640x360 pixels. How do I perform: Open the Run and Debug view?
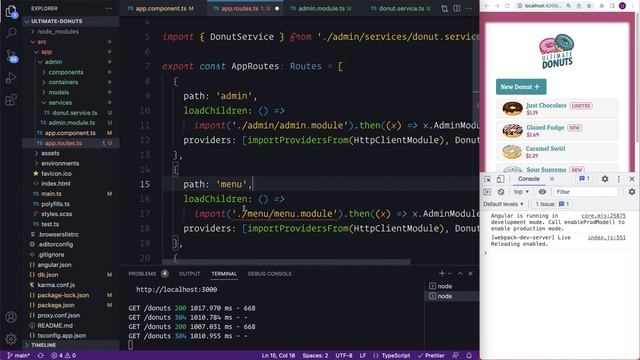pyautogui.click(x=11, y=78)
